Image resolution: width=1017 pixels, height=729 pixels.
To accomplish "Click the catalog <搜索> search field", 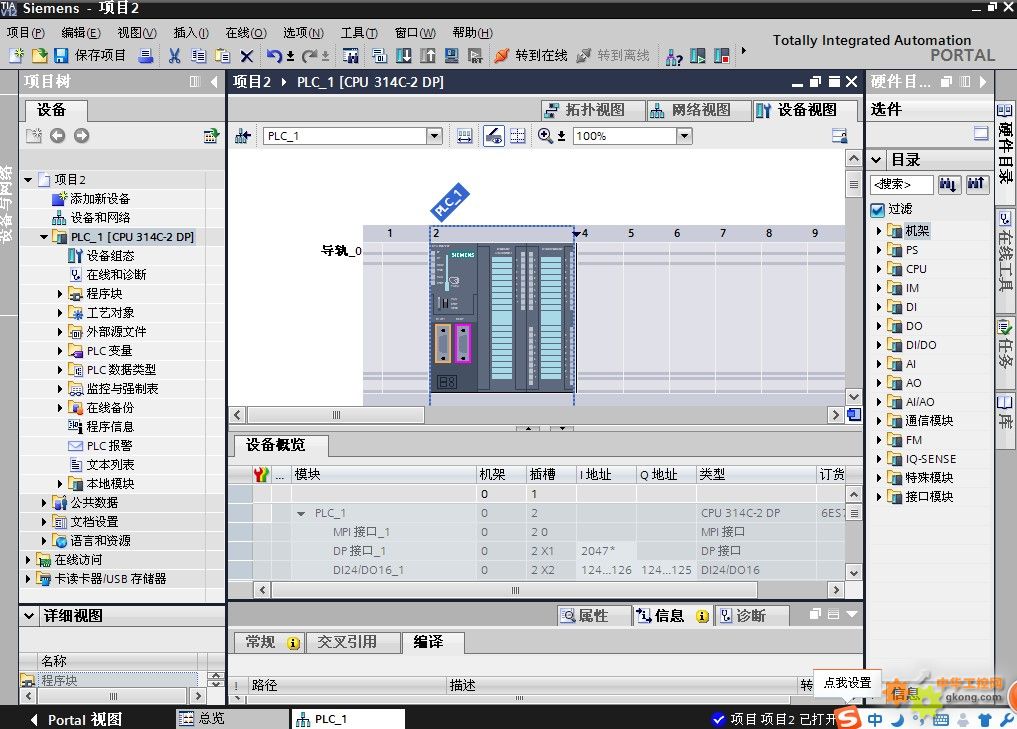I will [x=902, y=184].
